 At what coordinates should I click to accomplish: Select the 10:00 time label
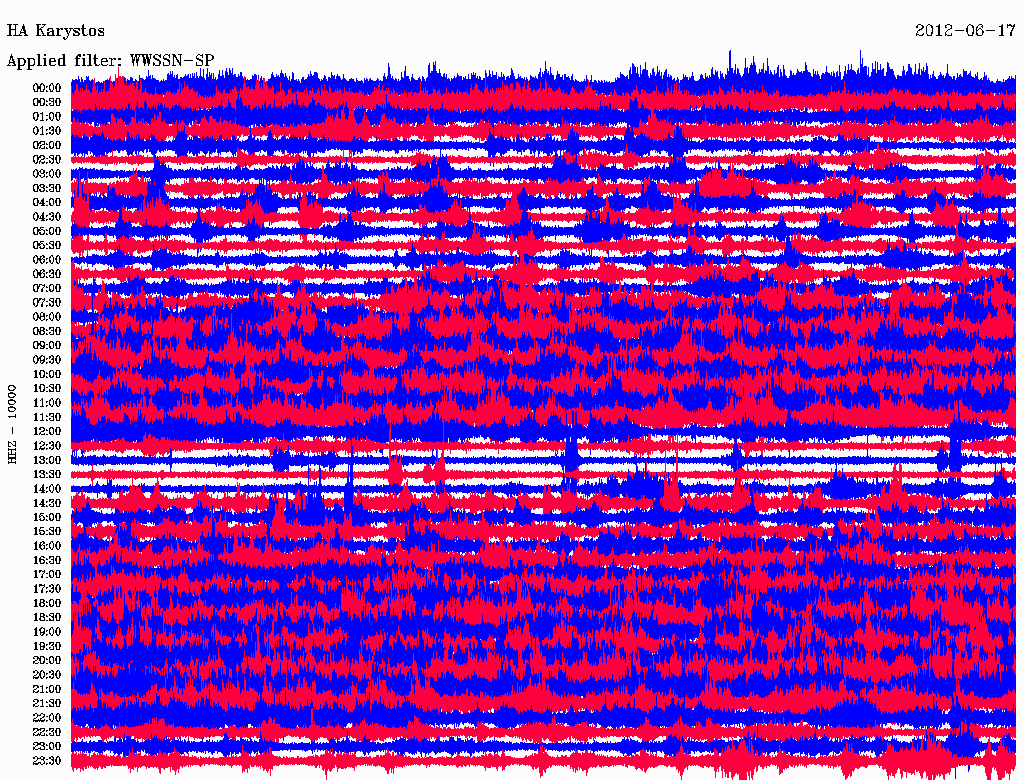click(47, 374)
